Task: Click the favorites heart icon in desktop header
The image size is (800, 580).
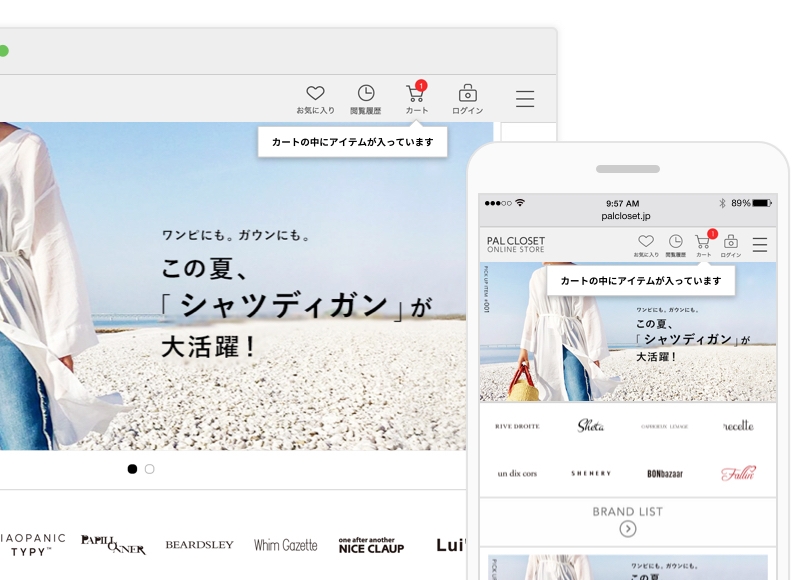Action: [x=315, y=95]
